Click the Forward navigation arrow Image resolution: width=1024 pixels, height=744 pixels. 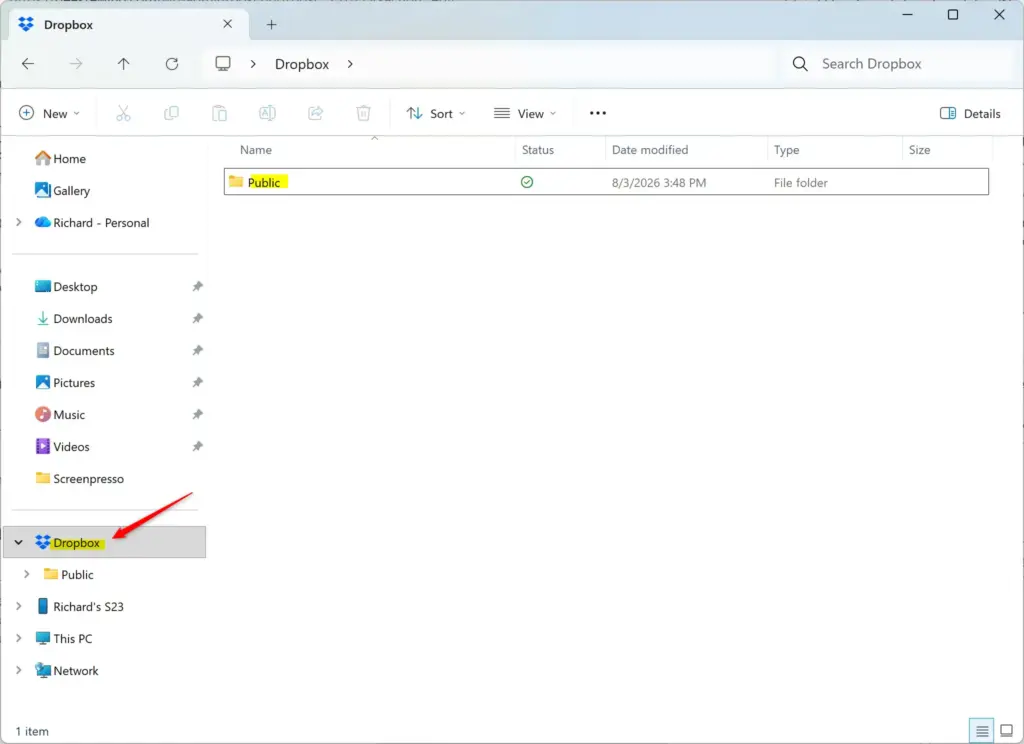pyautogui.click(x=76, y=63)
